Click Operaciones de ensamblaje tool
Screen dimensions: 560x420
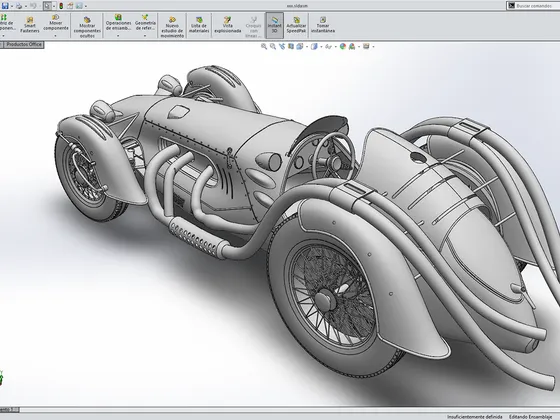pos(118,22)
